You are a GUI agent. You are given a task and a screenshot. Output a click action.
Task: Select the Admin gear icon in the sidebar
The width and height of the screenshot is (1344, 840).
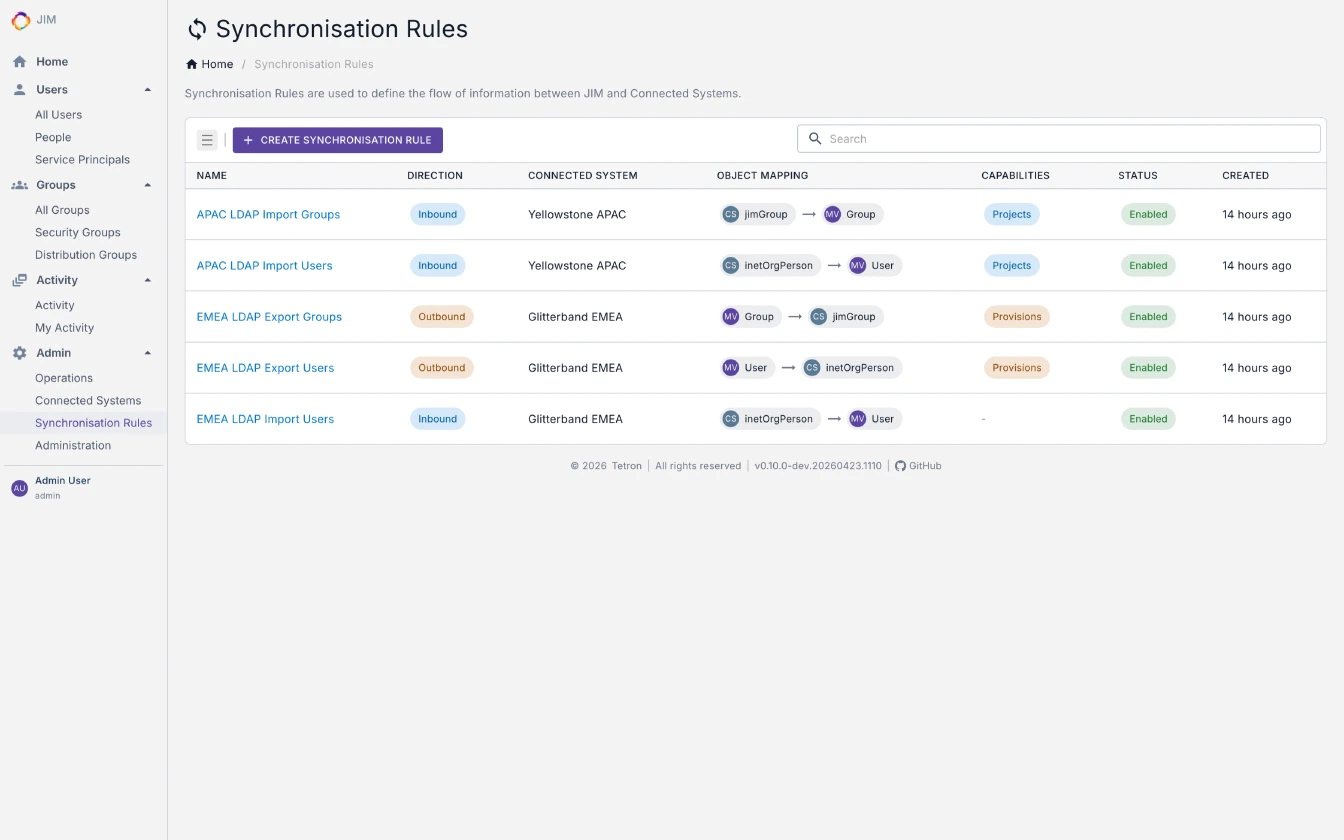[18, 352]
